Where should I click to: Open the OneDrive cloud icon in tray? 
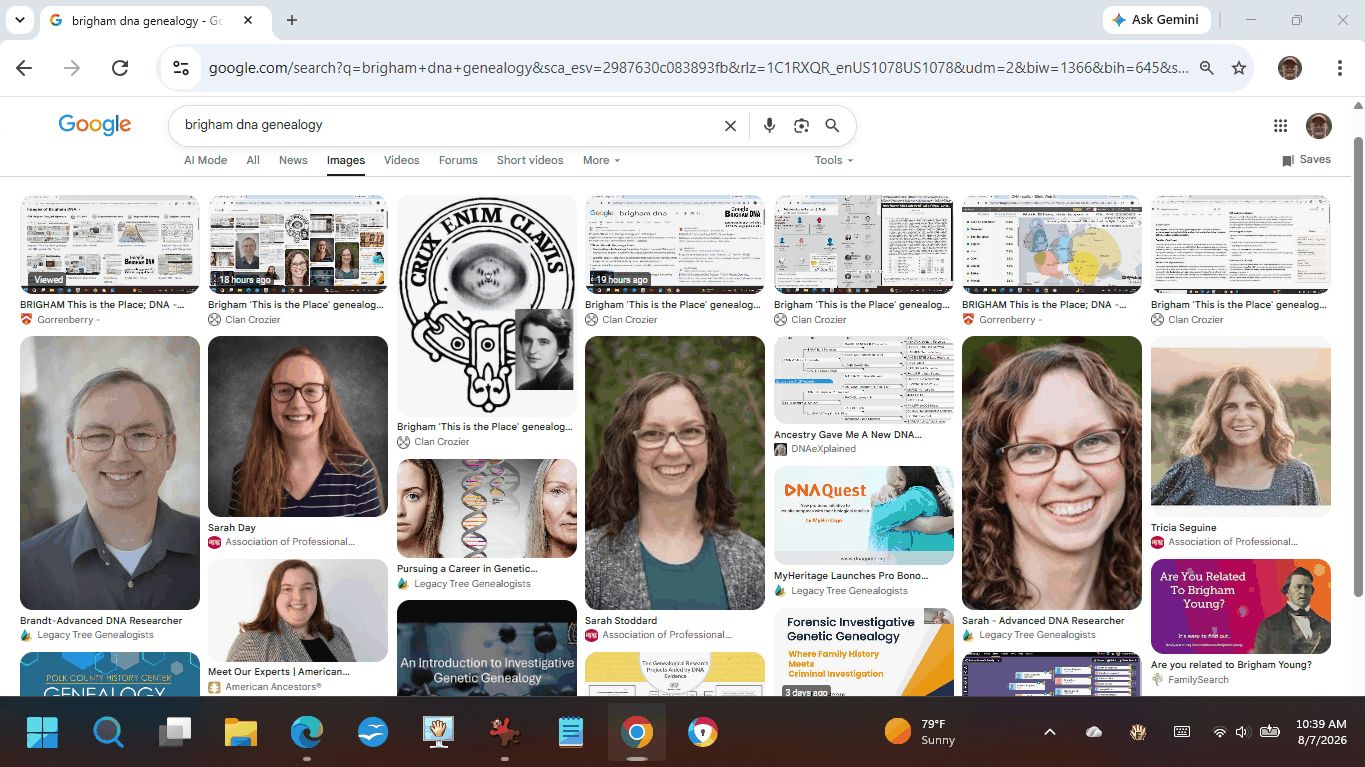[x=1094, y=732]
